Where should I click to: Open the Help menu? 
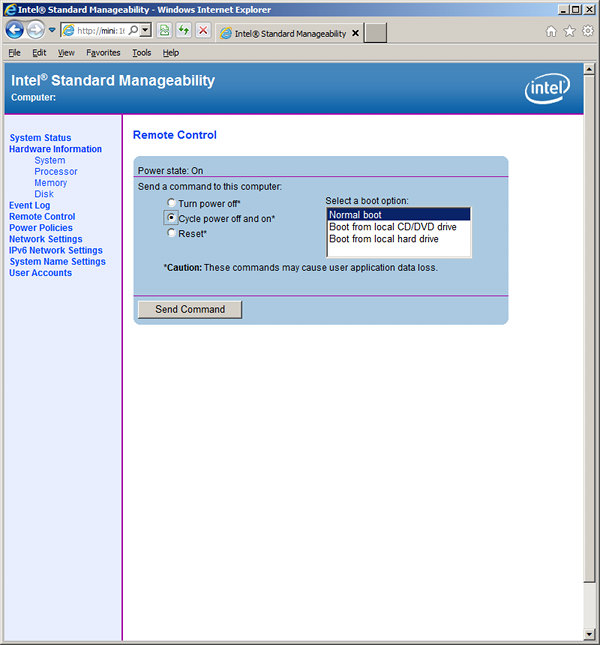pyautogui.click(x=170, y=53)
